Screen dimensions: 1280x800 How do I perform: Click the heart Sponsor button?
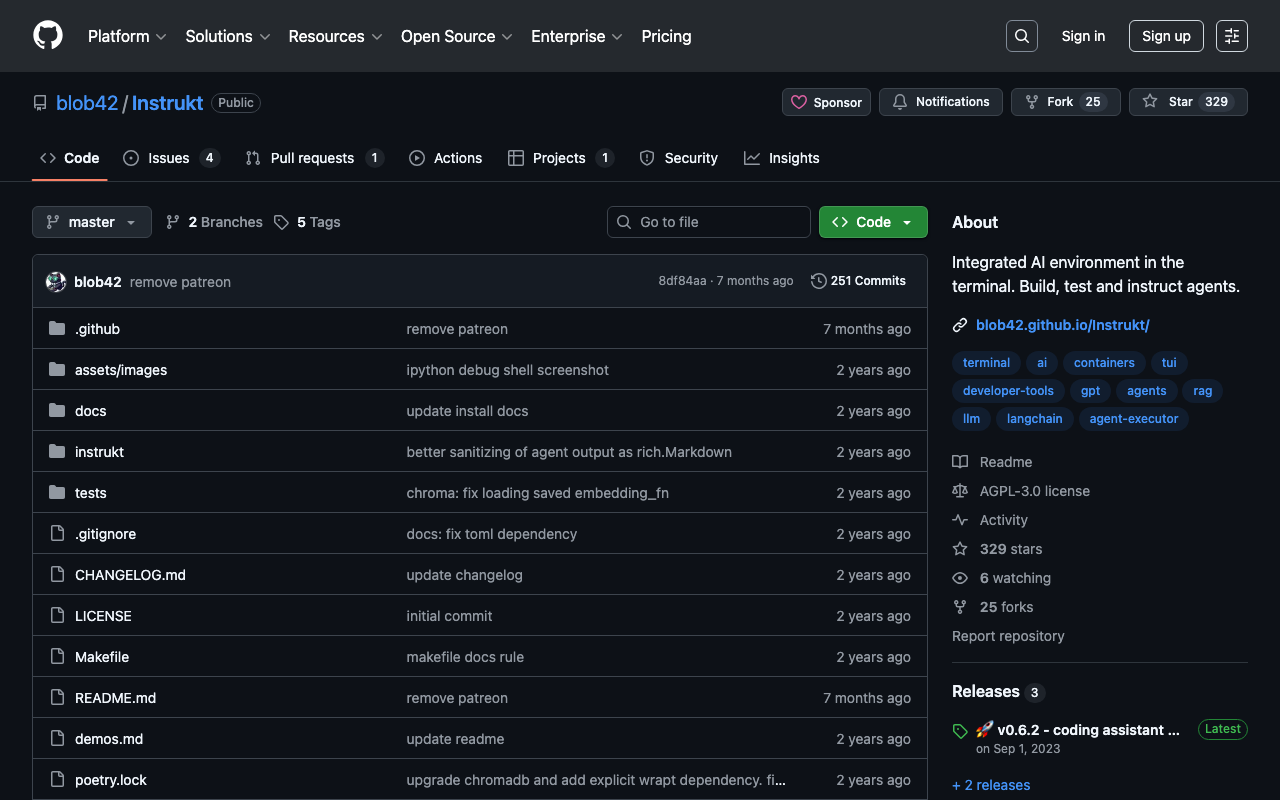coord(826,102)
